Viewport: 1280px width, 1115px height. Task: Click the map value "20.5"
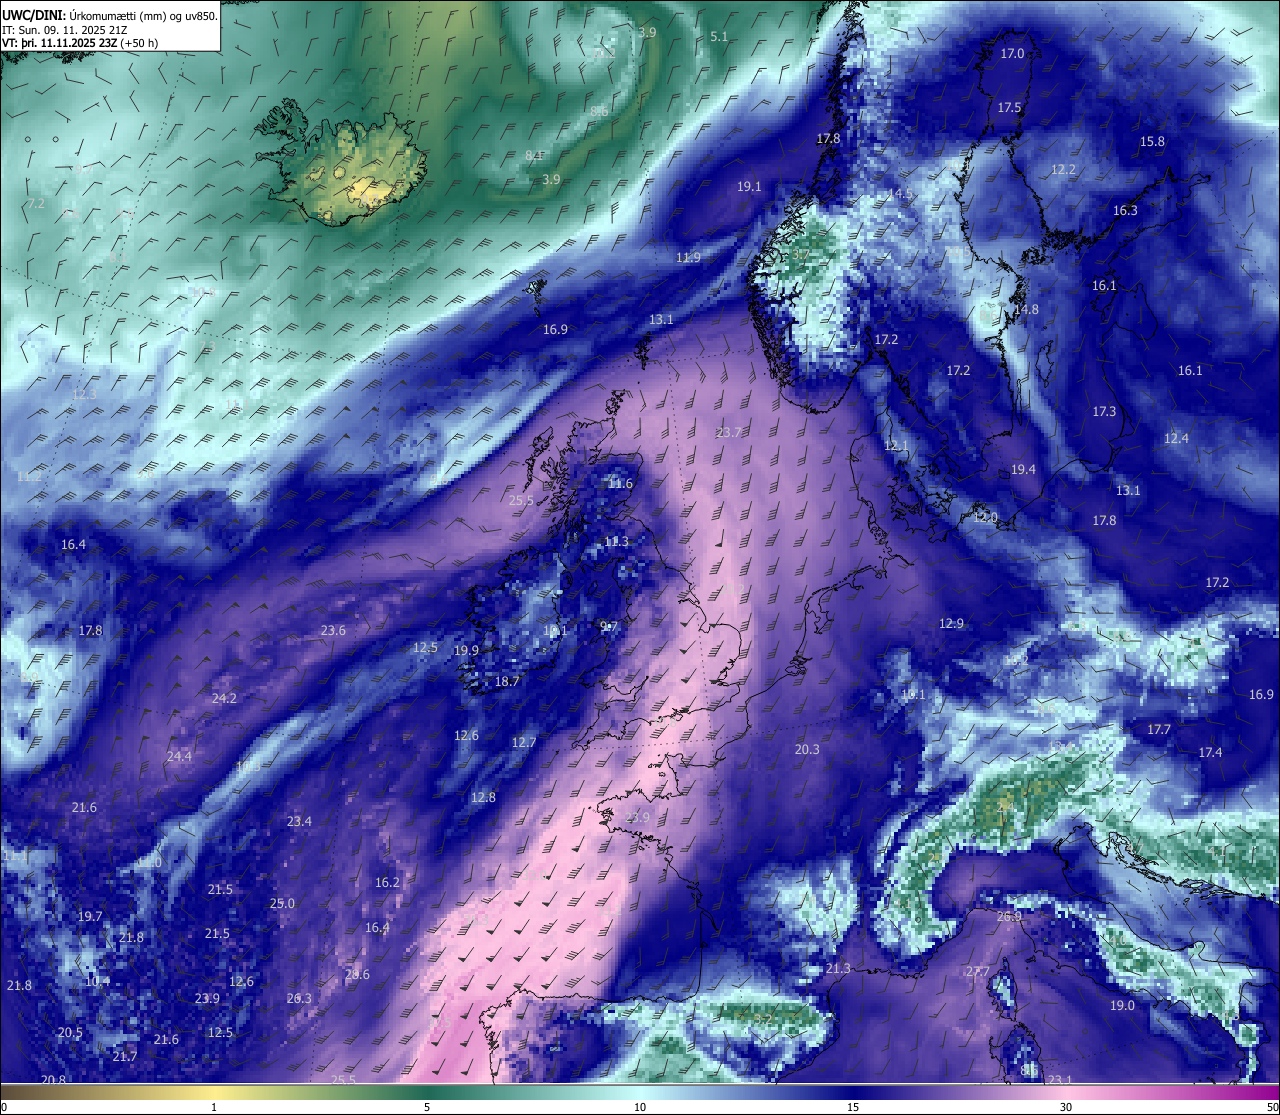coord(70,1033)
